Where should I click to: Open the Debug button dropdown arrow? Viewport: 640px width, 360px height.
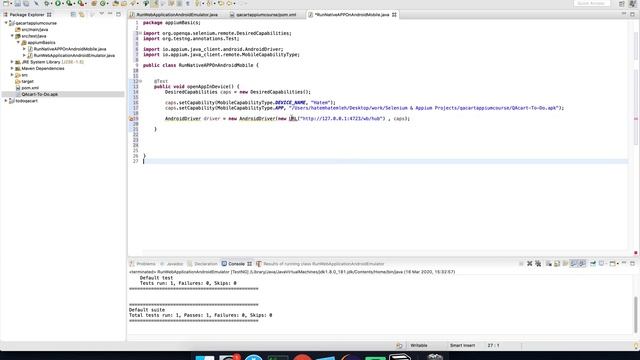[51, 4]
